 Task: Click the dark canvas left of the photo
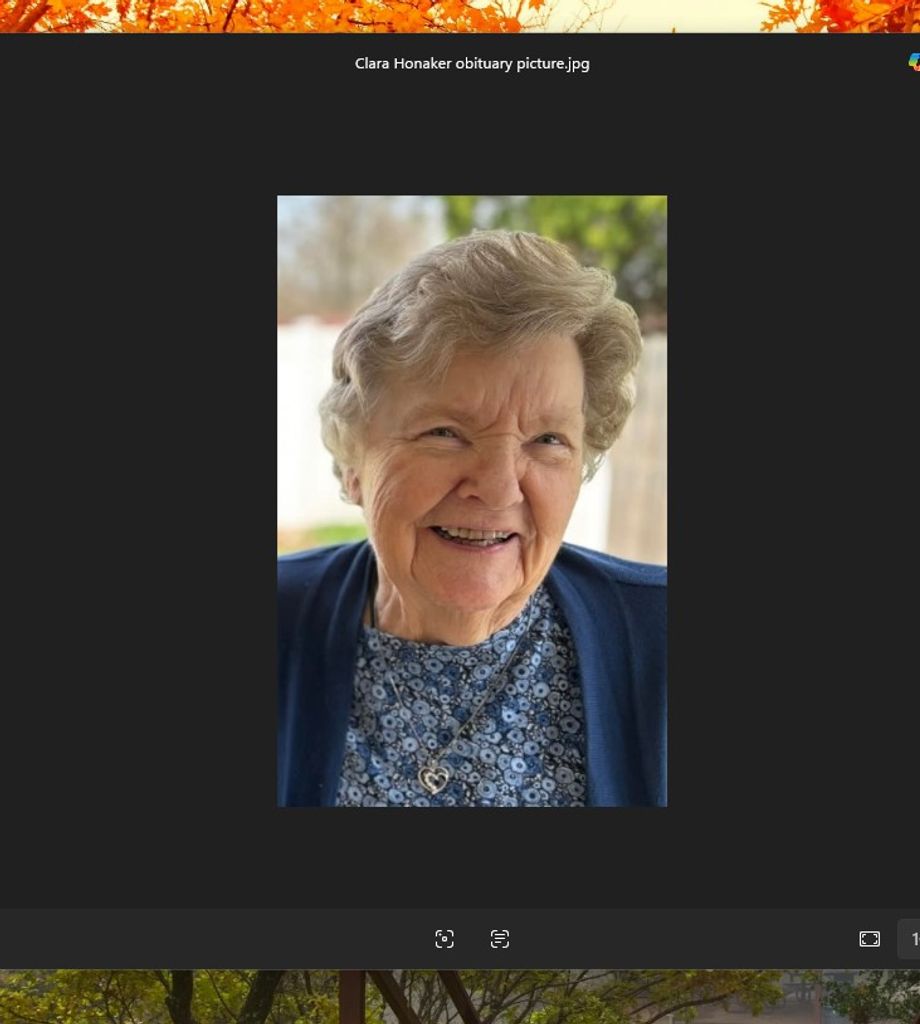pos(140,500)
